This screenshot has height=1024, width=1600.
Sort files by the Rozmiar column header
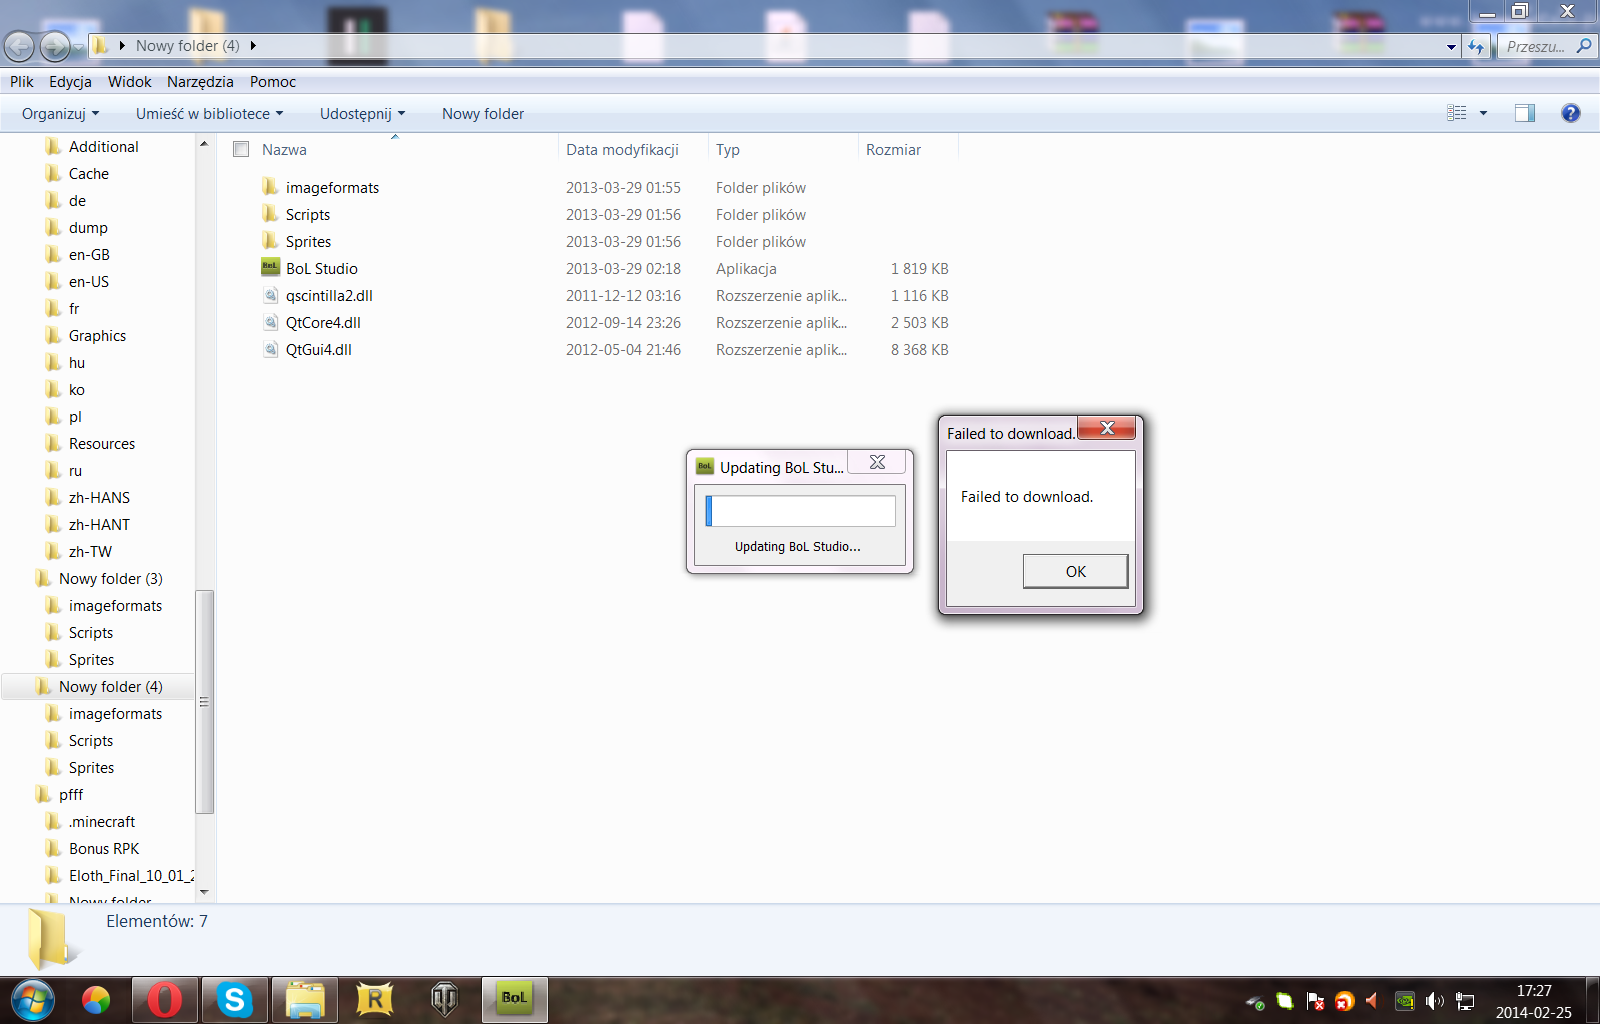(x=893, y=149)
